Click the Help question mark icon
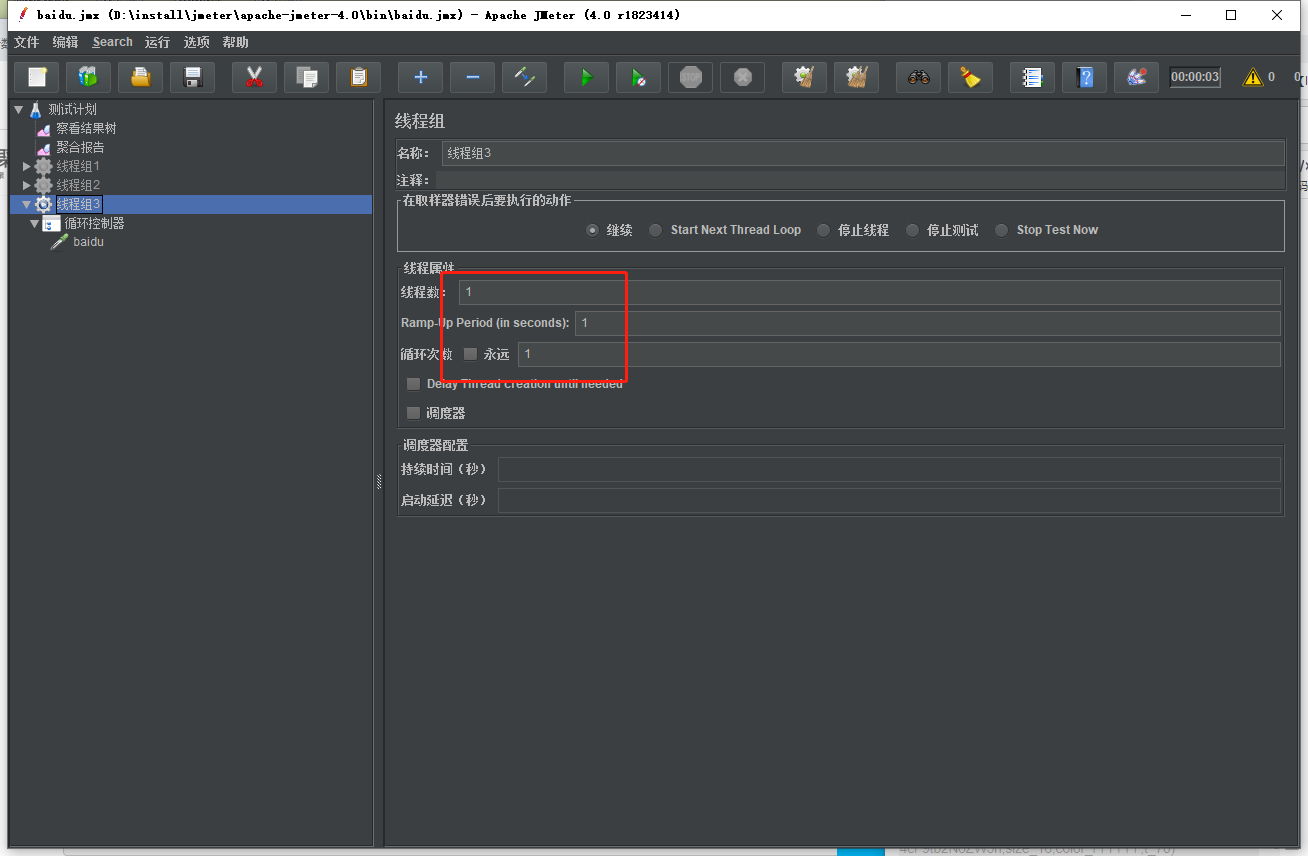1308x856 pixels. tap(1085, 77)
